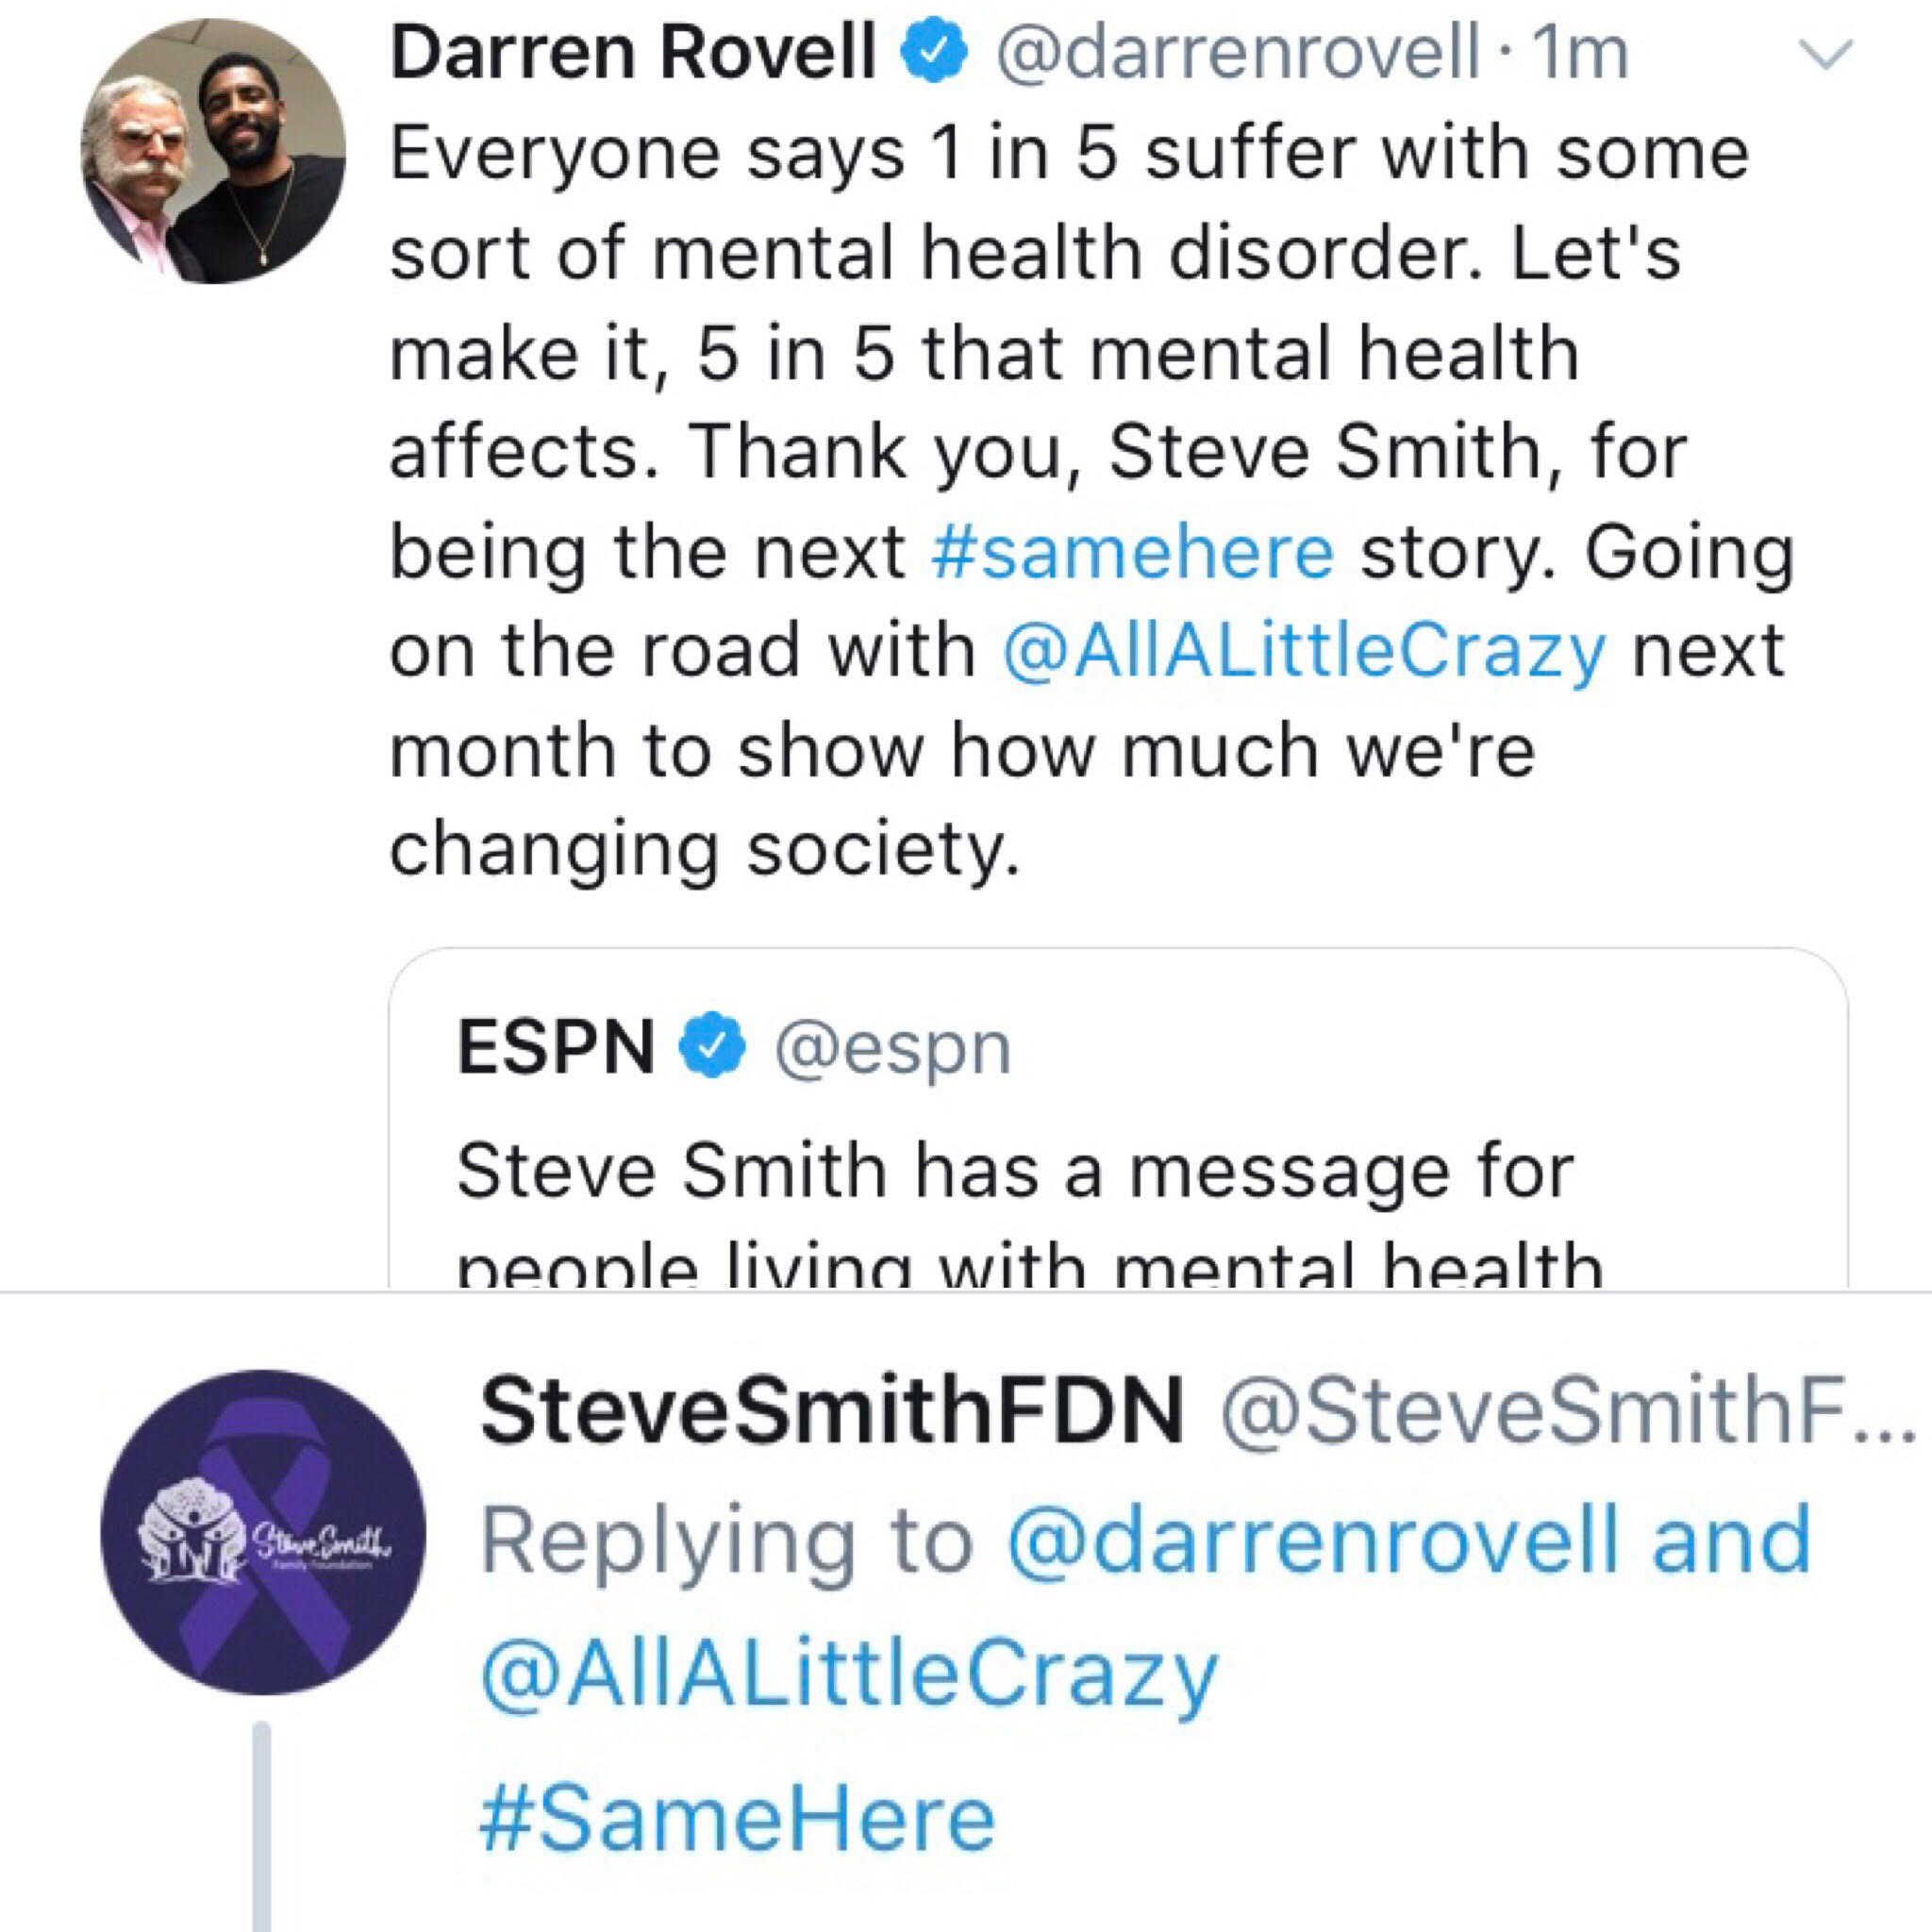This screenshot has height=1932, width=1932.
Task: Click the SteveSmithFDN display name
Action: tap(832, 1411)
